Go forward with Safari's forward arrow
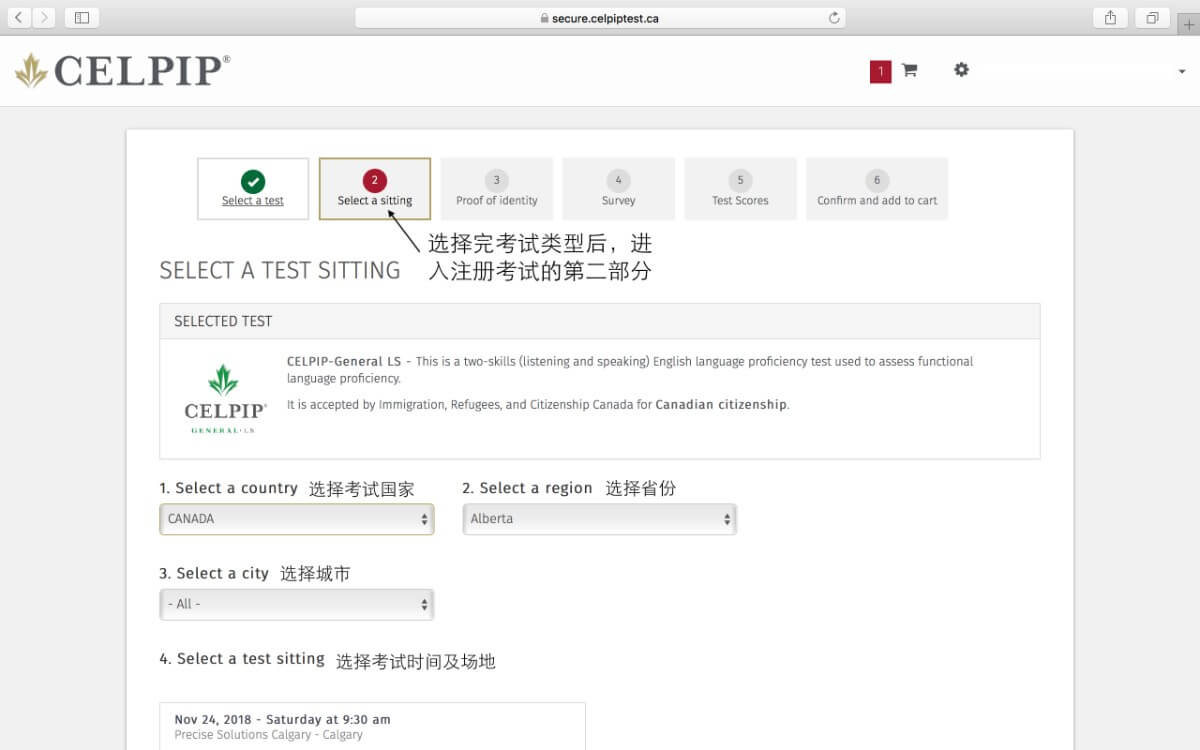The width and height of the screenshot is (1200, 750). point(44,17)
